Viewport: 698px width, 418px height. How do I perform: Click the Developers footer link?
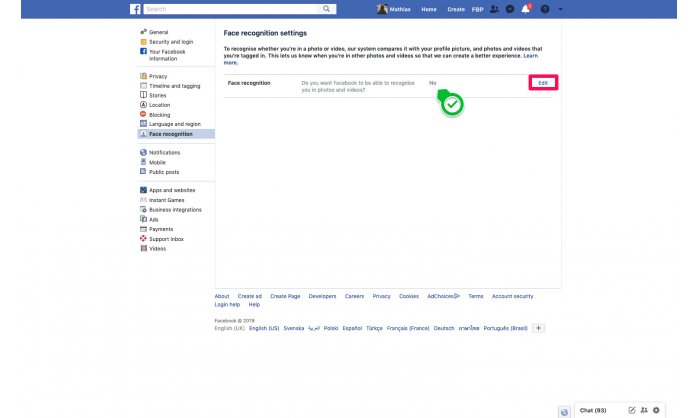[322, 296]
